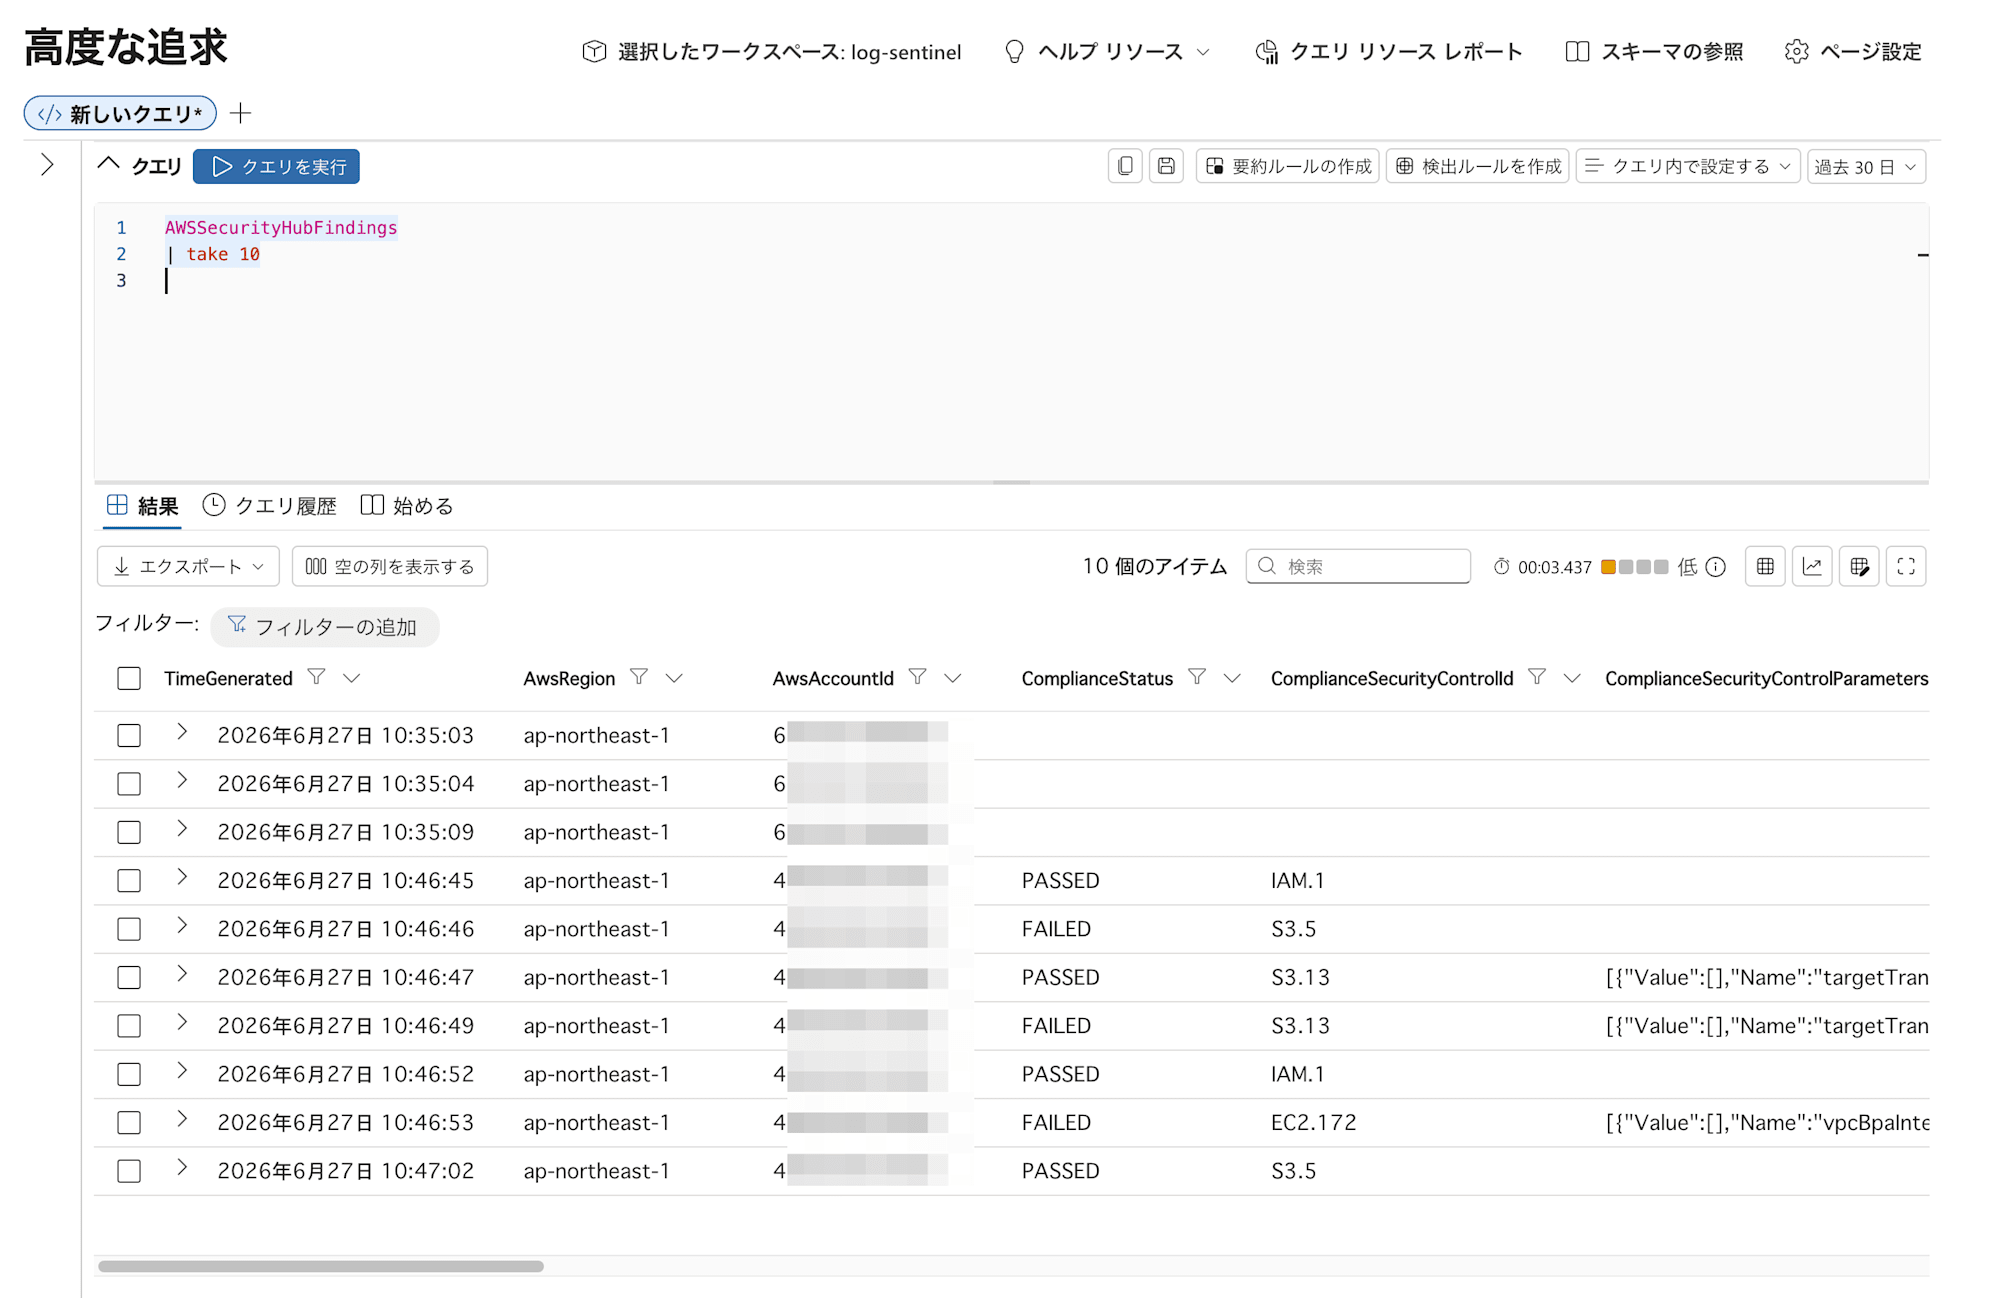Image resolution: width=2000 pixels, height=1298 pixels.
Task: Click into the results 検索 field
Action: pos(1358,566)
